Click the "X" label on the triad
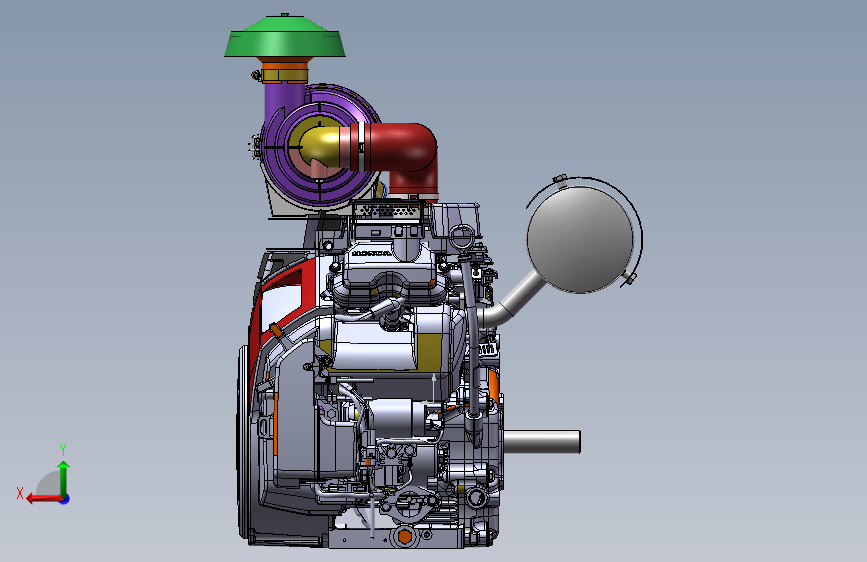The width and height of the screenshot is (867, 562). (20, 493)
